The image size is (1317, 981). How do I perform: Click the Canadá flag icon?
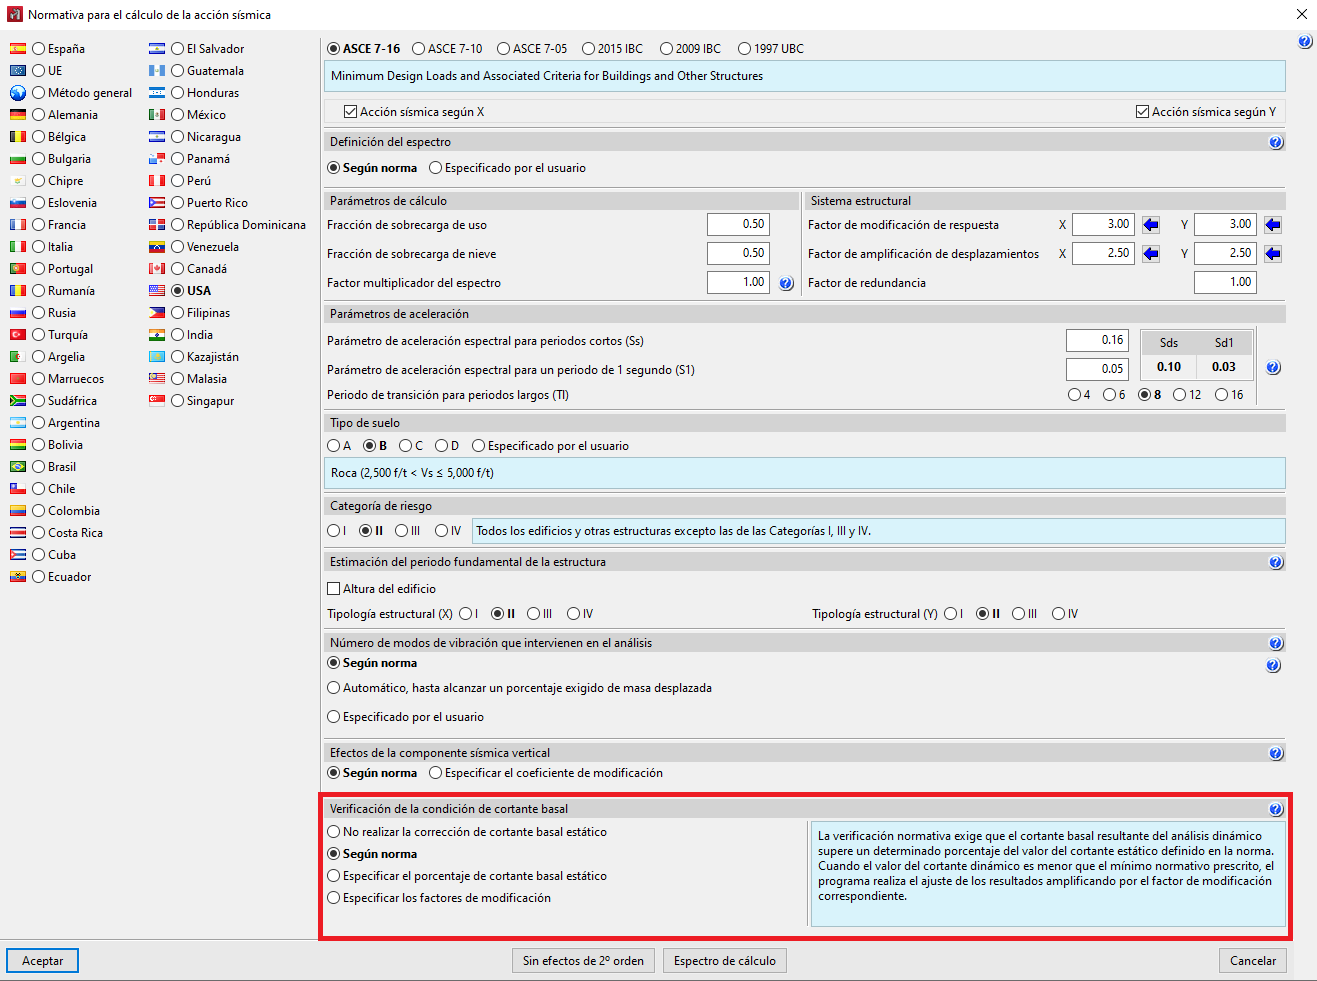coord(157,269)
